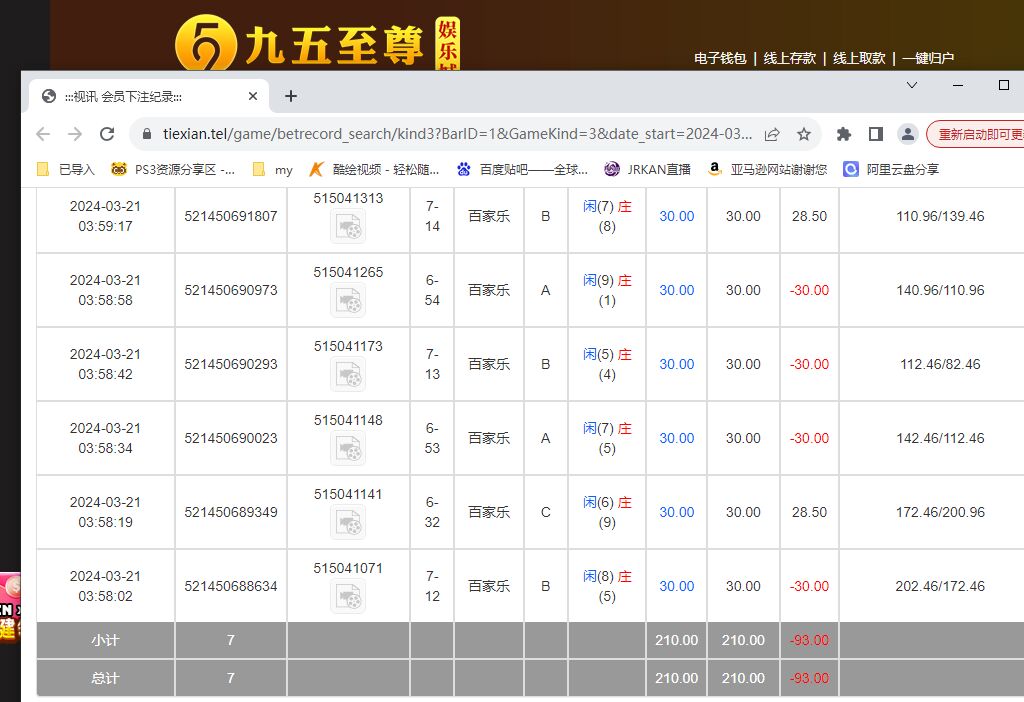Go back to the previous page
The width and height of the screenshot is (1024, 702).
pos(42,134)
